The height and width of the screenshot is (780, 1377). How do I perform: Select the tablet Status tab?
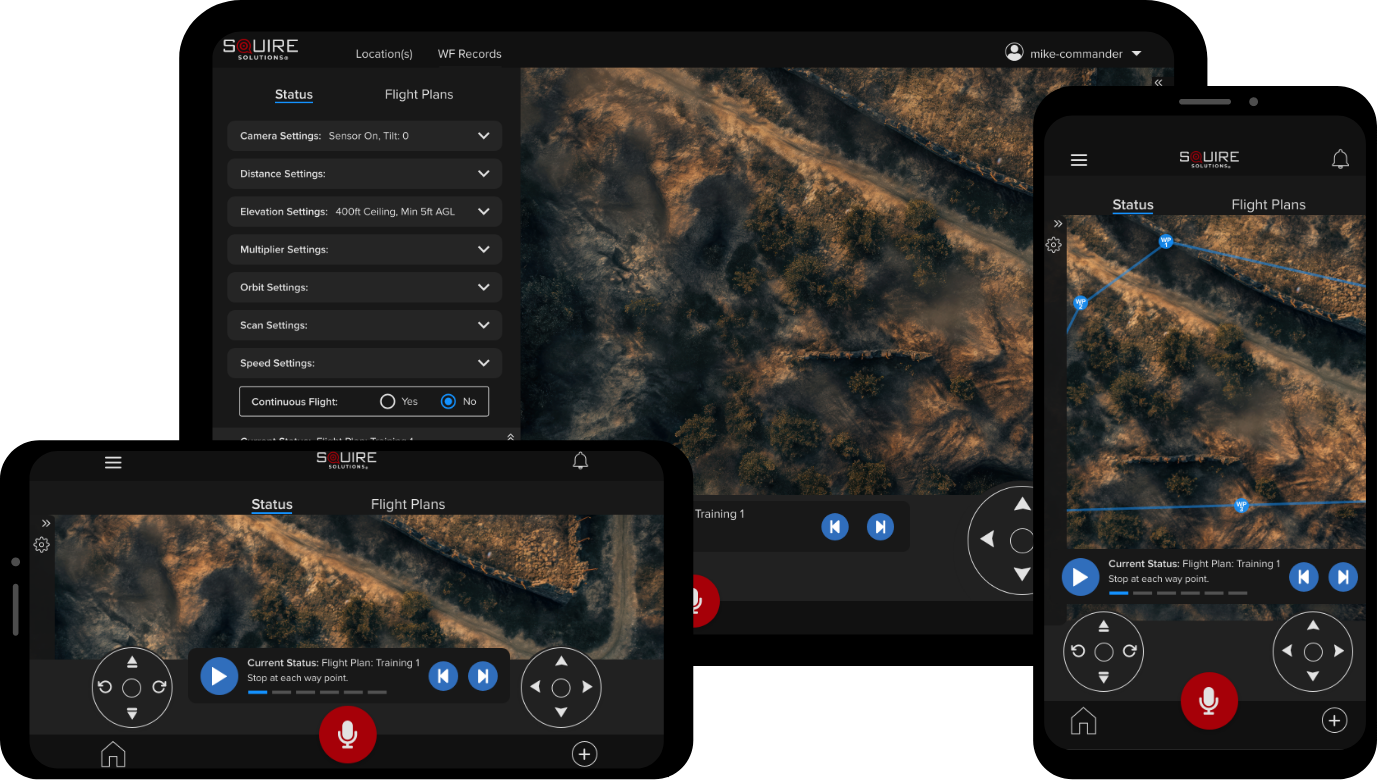pos(294,95)
